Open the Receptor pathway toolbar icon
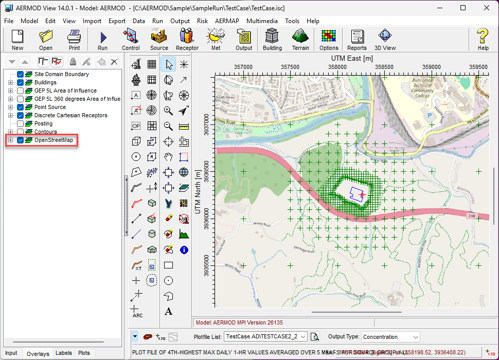Viewport: 499px width, 360px height. tap(187, 39)
